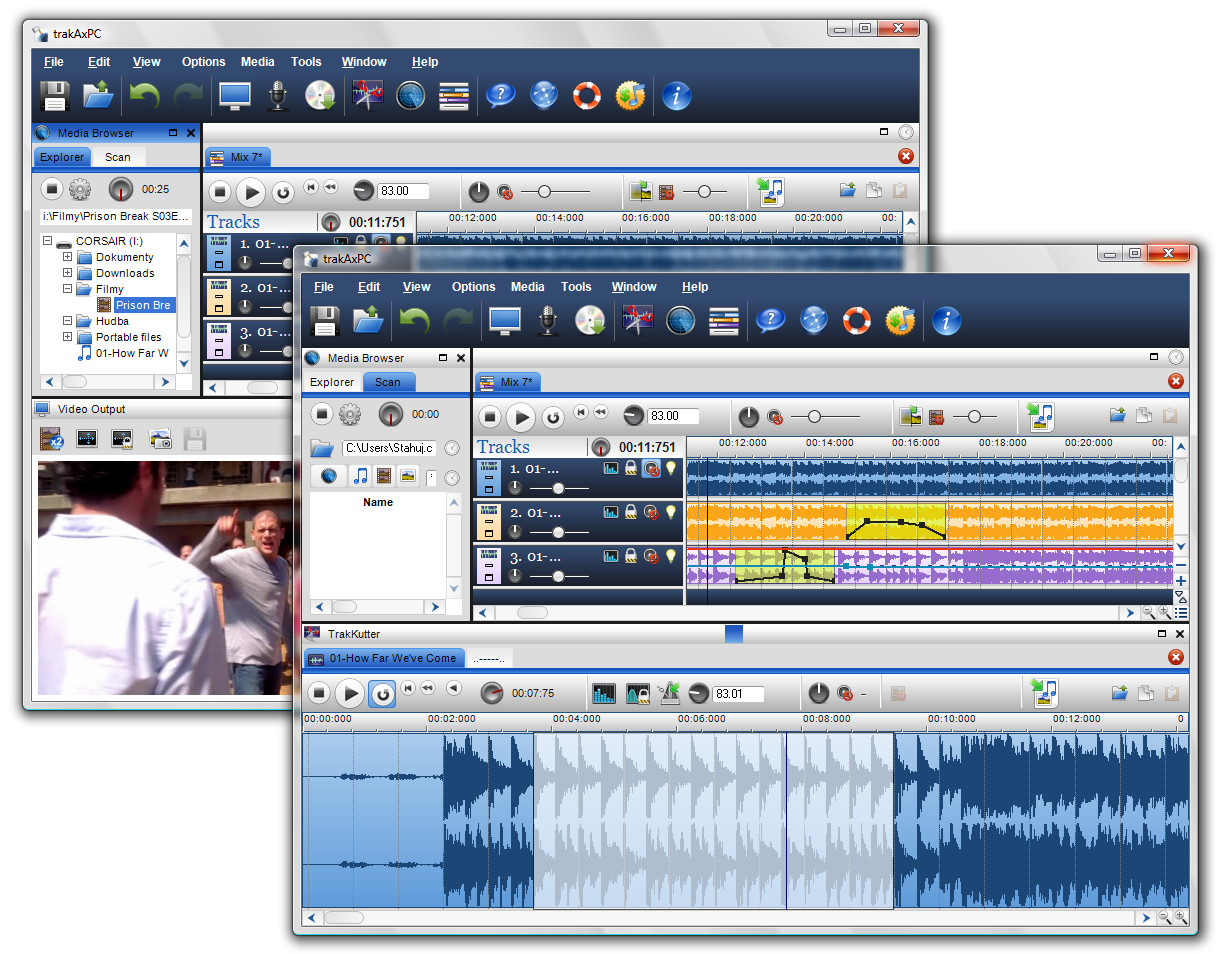
Task: Click the mix tracks list icon in front toolbar
Action: point(724,321)
